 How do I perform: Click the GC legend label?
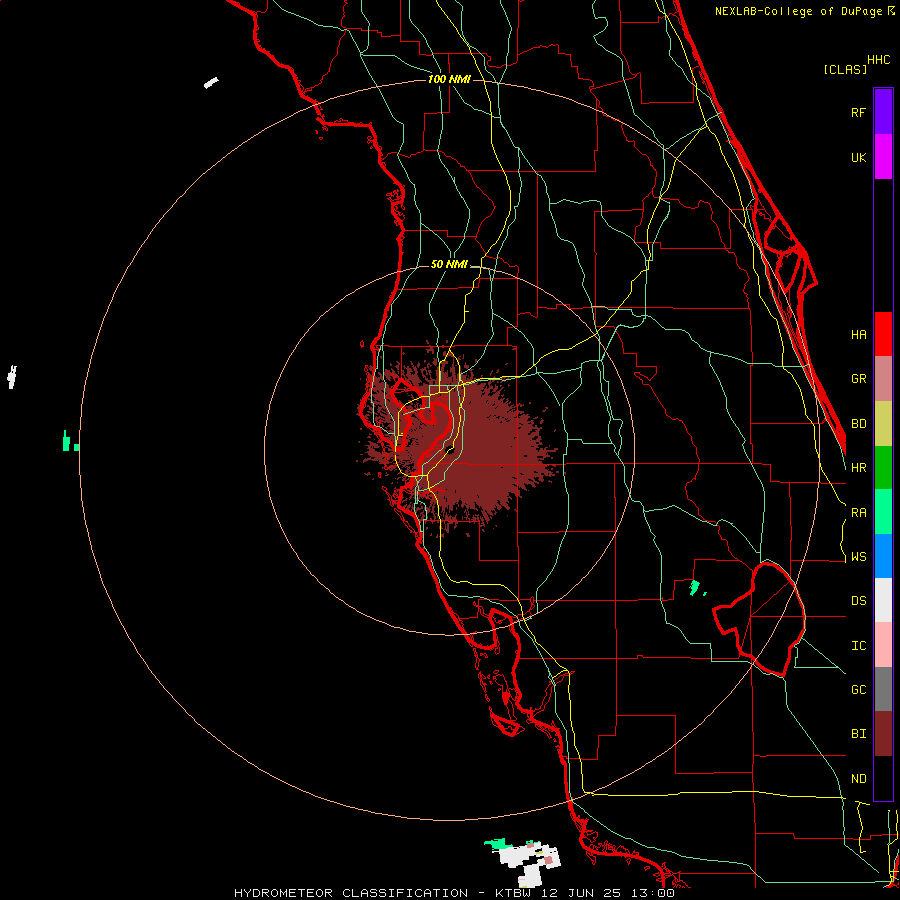pos(858,690)
